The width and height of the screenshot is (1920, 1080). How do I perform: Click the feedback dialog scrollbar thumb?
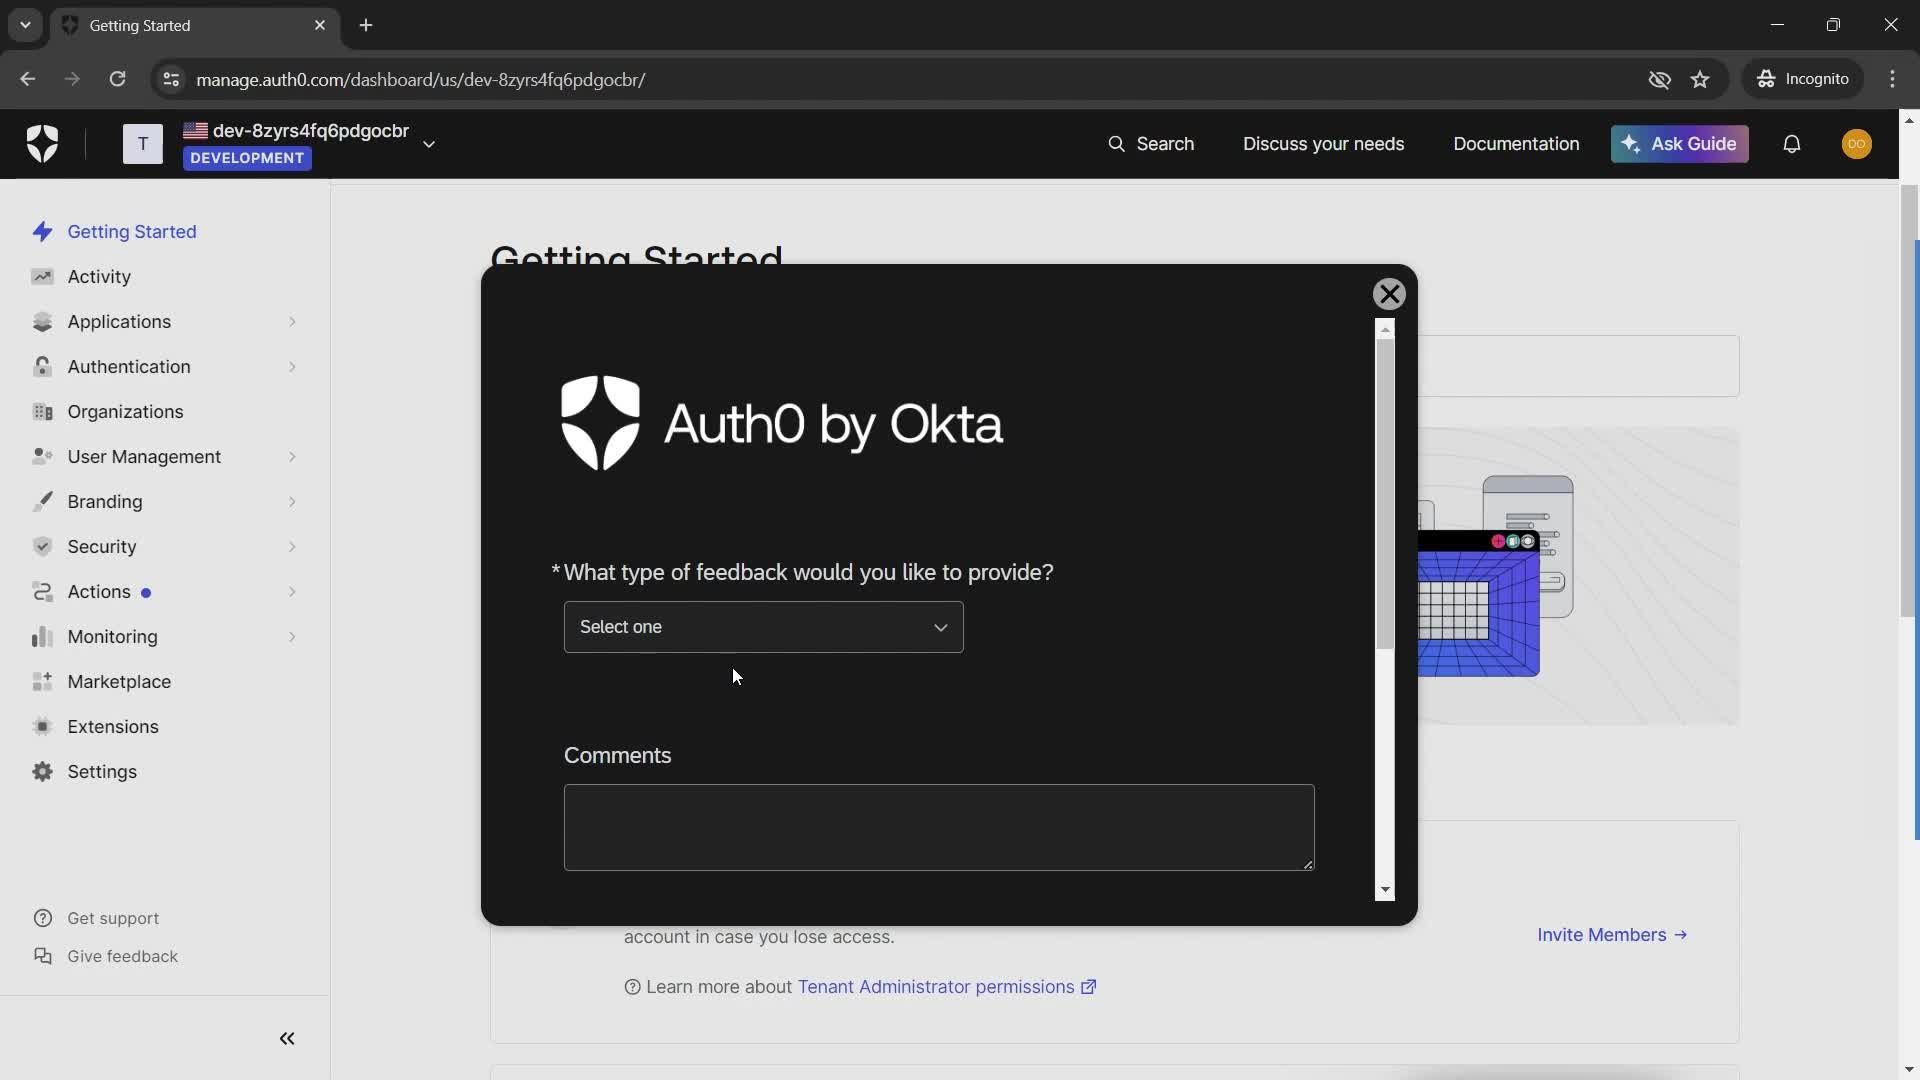pyautogui.click(x=1385, y=494)
